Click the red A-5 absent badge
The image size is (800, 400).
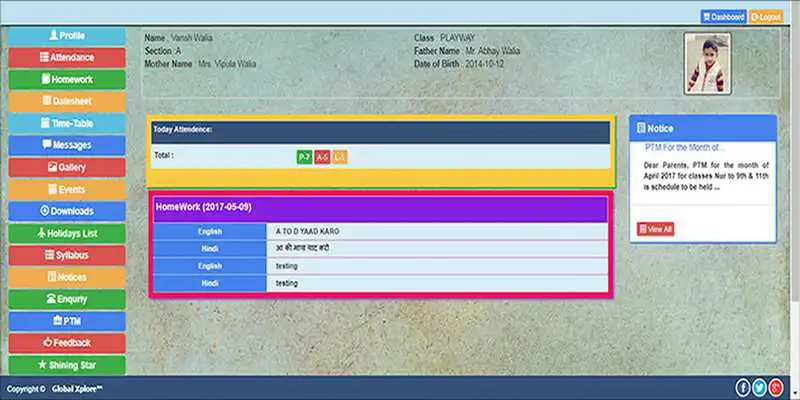pyautogui.click(x=322, y=157)
